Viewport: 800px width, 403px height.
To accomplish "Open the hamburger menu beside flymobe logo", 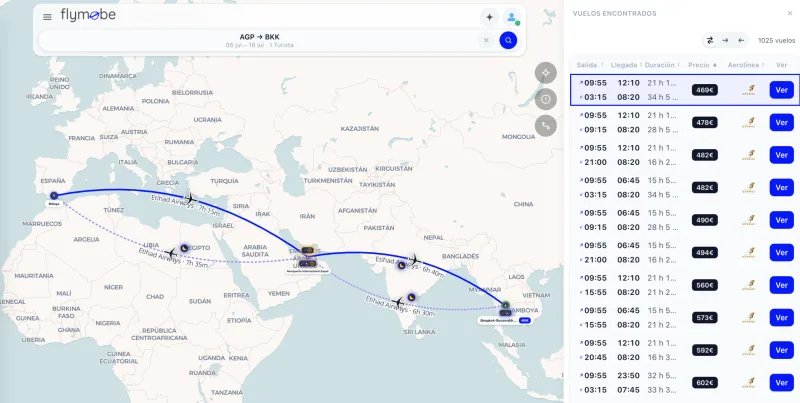I will [x=47, y=17].
